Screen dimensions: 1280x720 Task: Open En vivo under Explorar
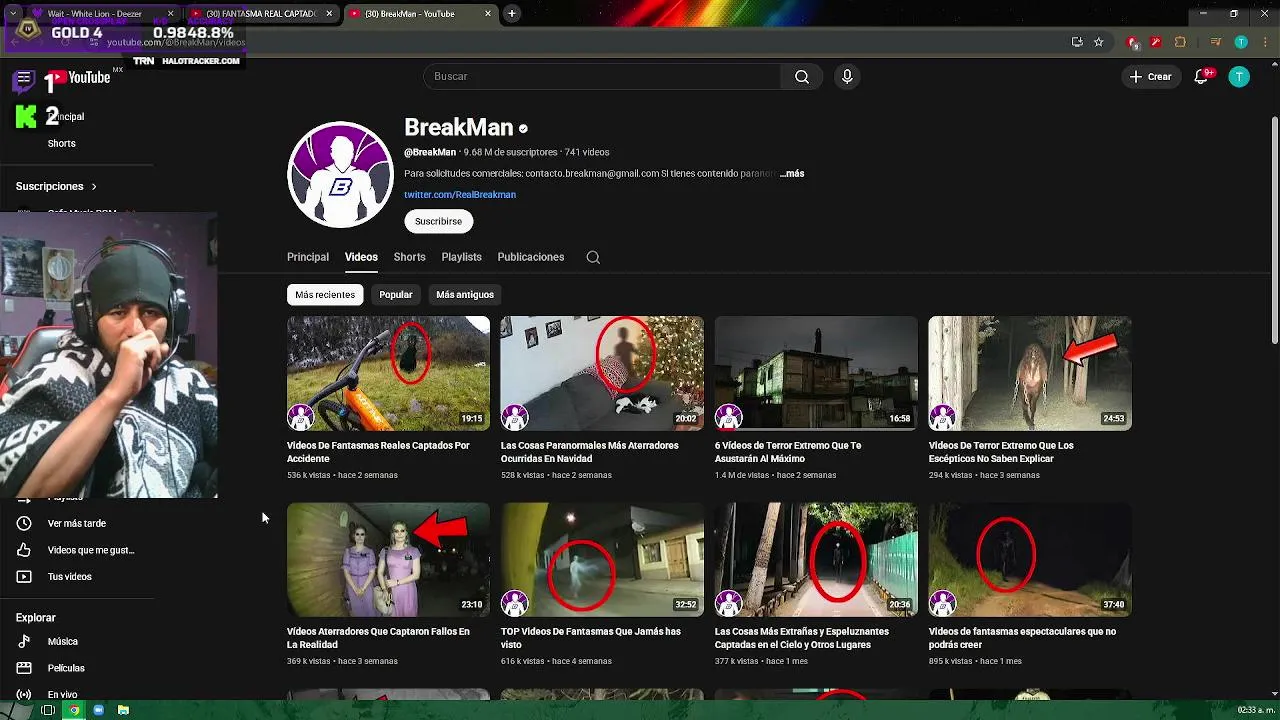click(x=62, y=694)
